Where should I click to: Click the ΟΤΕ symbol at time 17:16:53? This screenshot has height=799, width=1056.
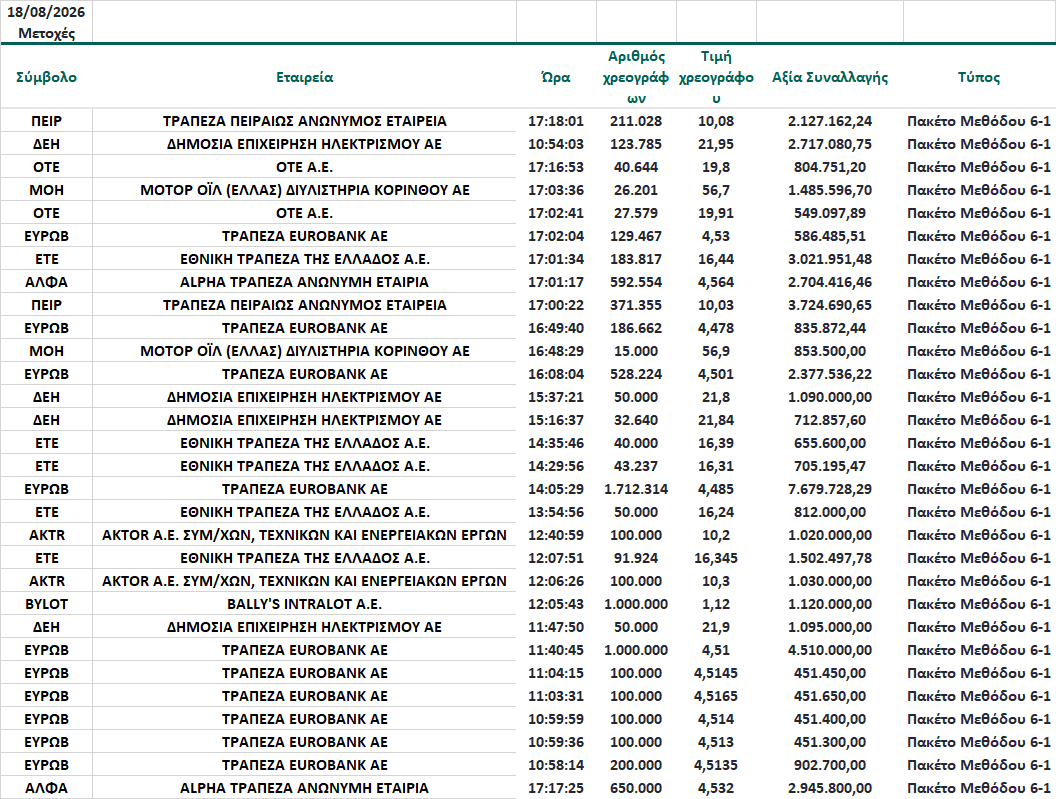pos(46,167)
